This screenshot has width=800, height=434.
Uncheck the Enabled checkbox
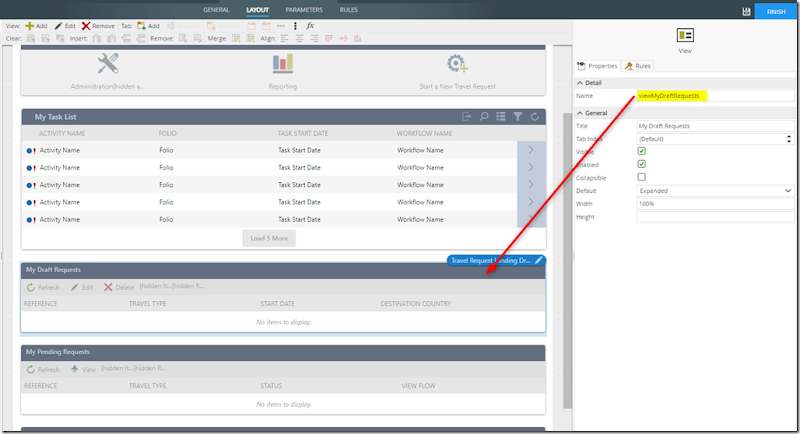[x=641, y=164]
